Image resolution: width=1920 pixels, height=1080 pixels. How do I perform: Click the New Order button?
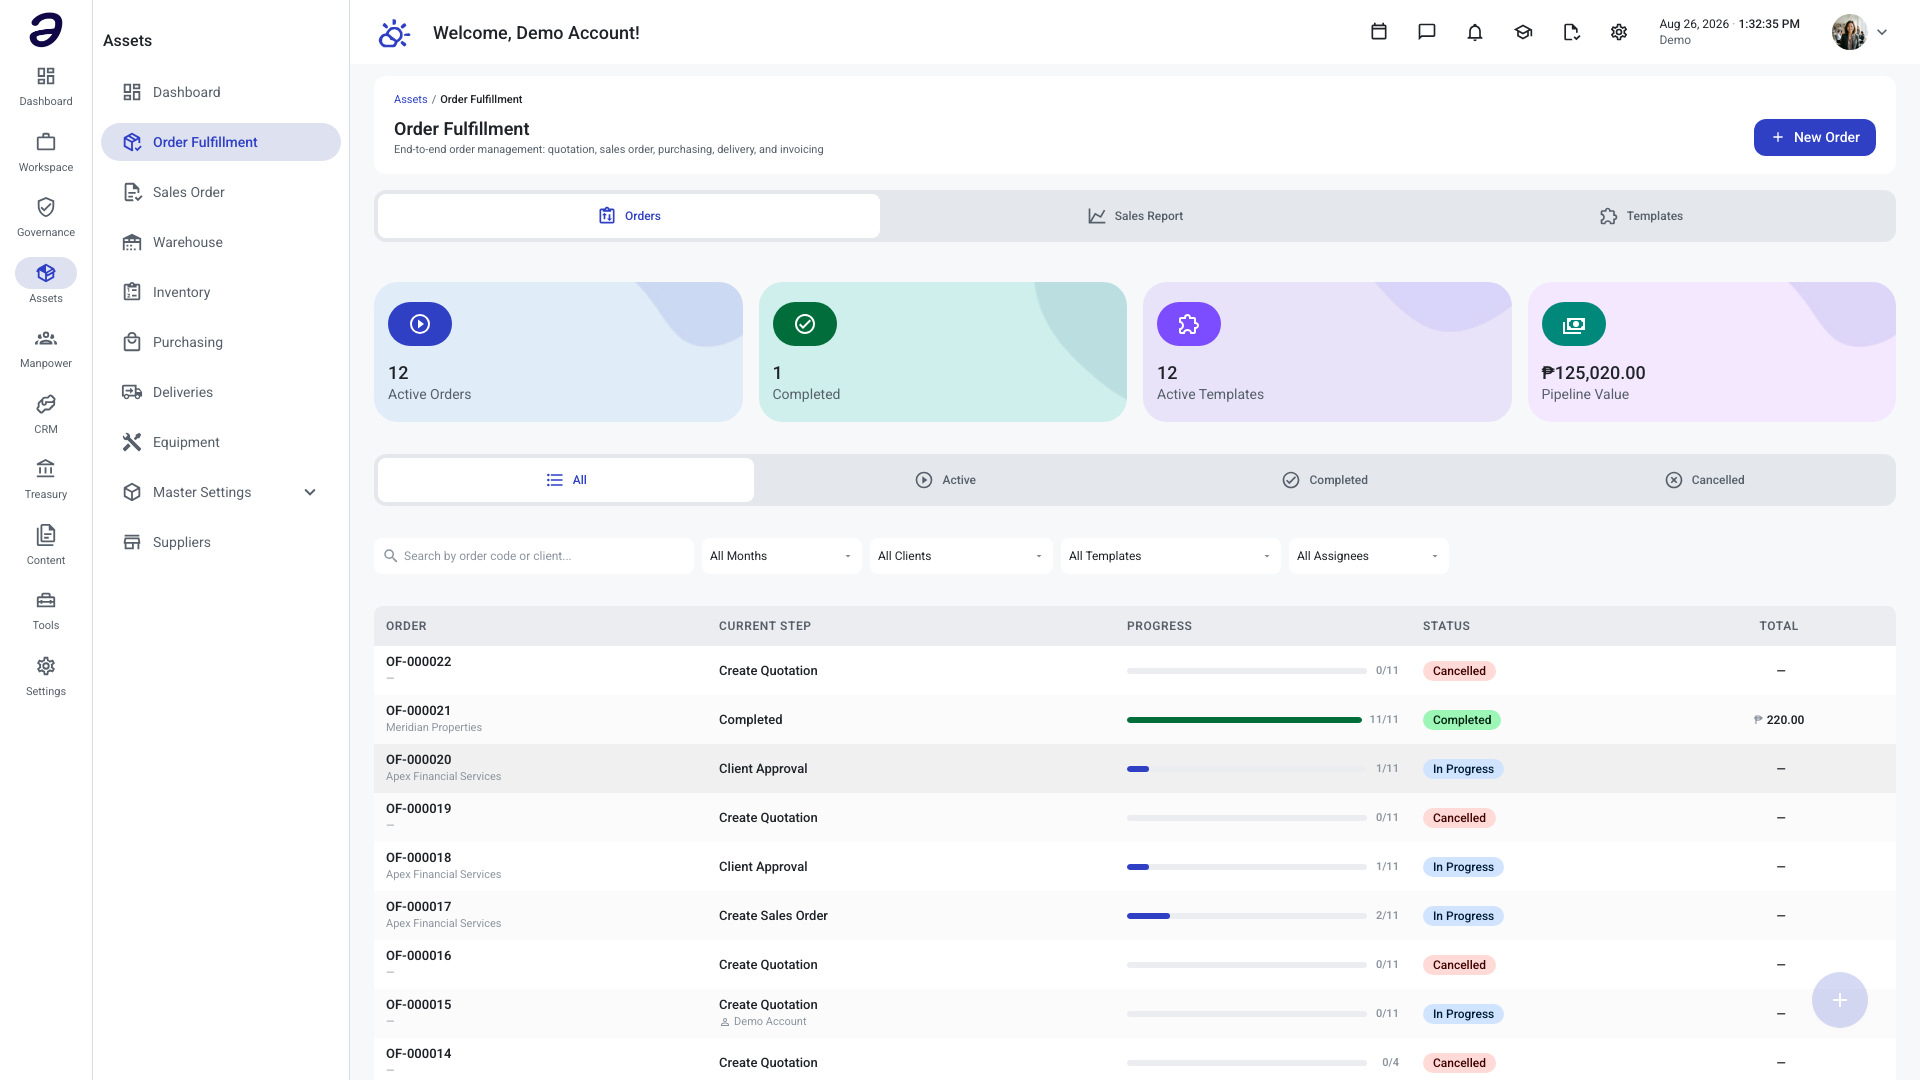coord(1814,137)
